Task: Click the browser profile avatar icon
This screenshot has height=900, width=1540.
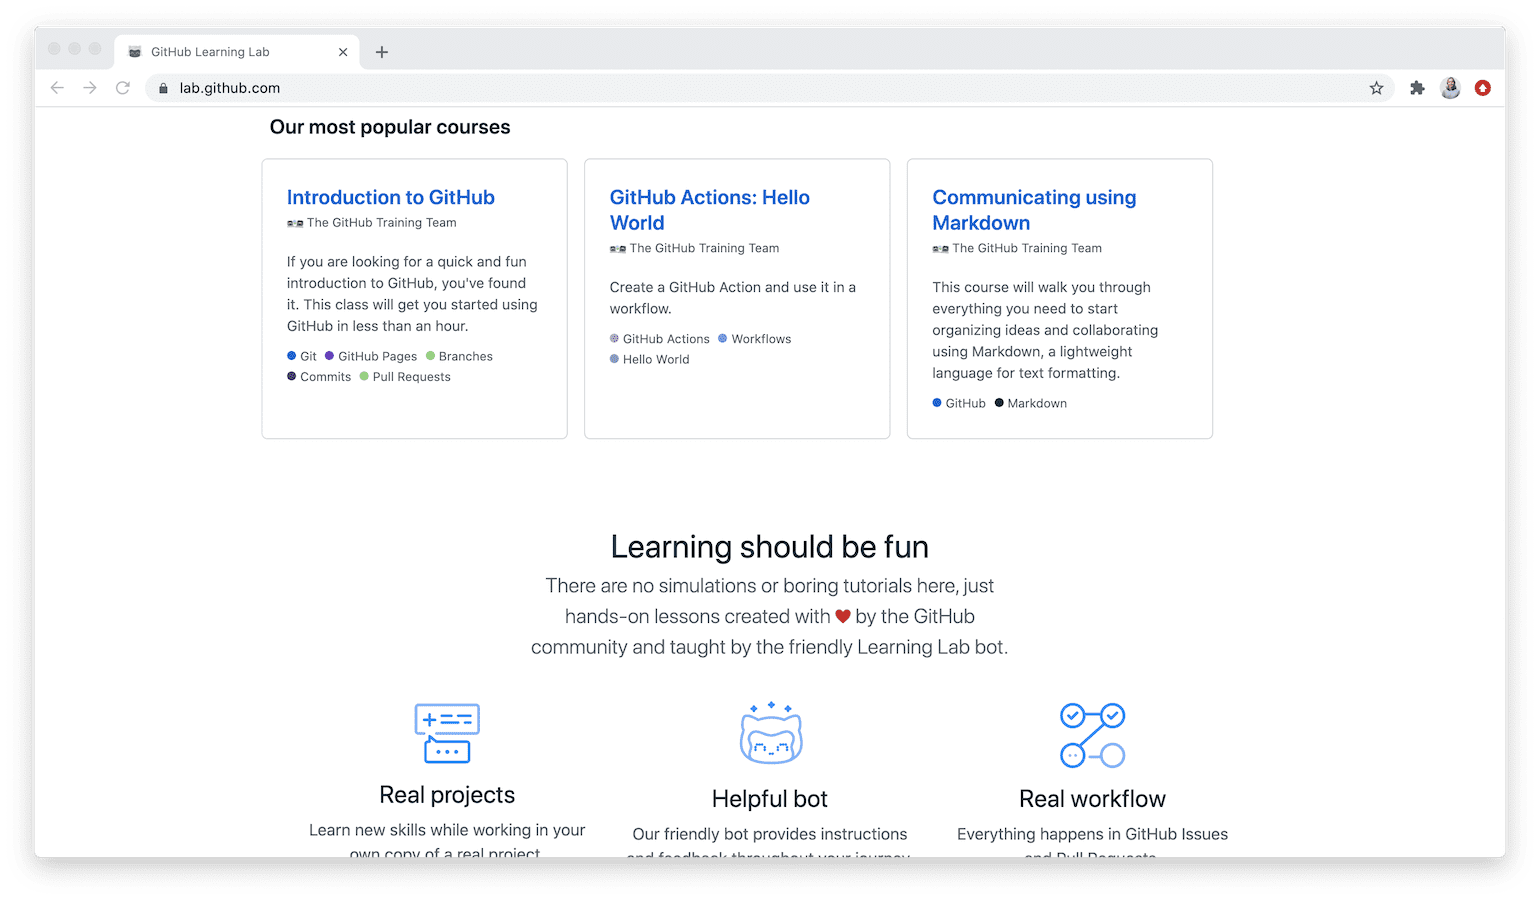Action: [1450, 88]
